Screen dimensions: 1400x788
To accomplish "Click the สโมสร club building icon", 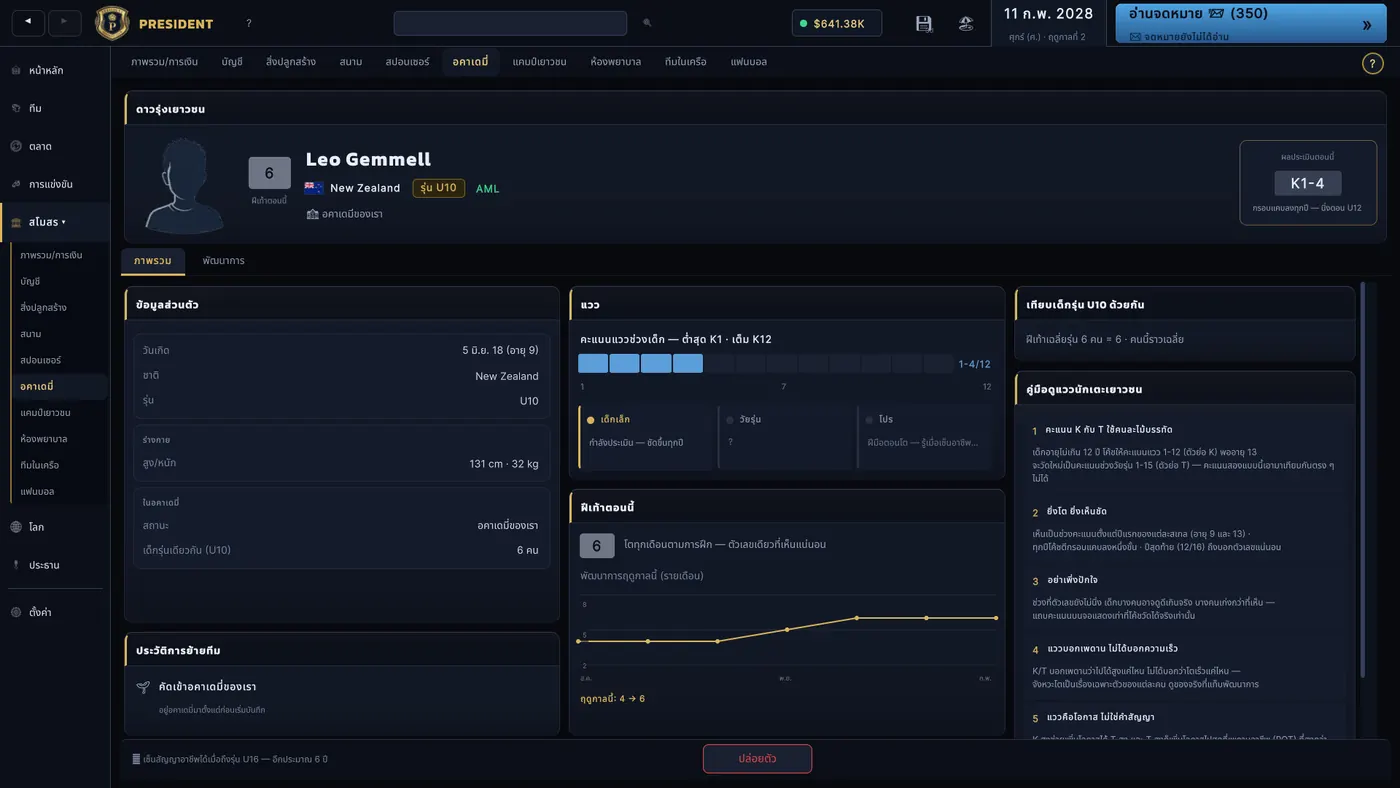I will tap(16, 222).
